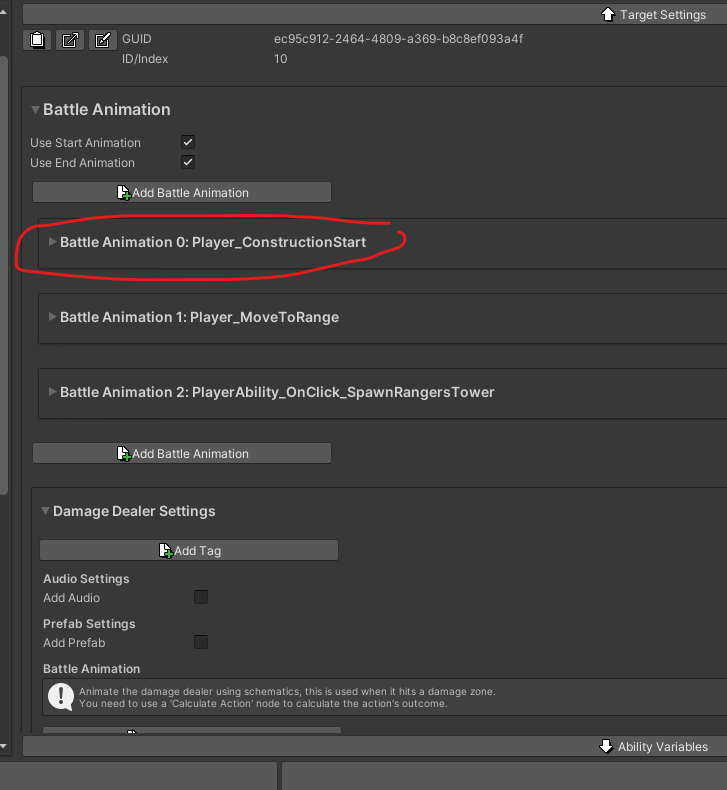Click the down arrow icon on Ability Variables
This screenshot has height=790, width=727.
(x=606, y=746)
